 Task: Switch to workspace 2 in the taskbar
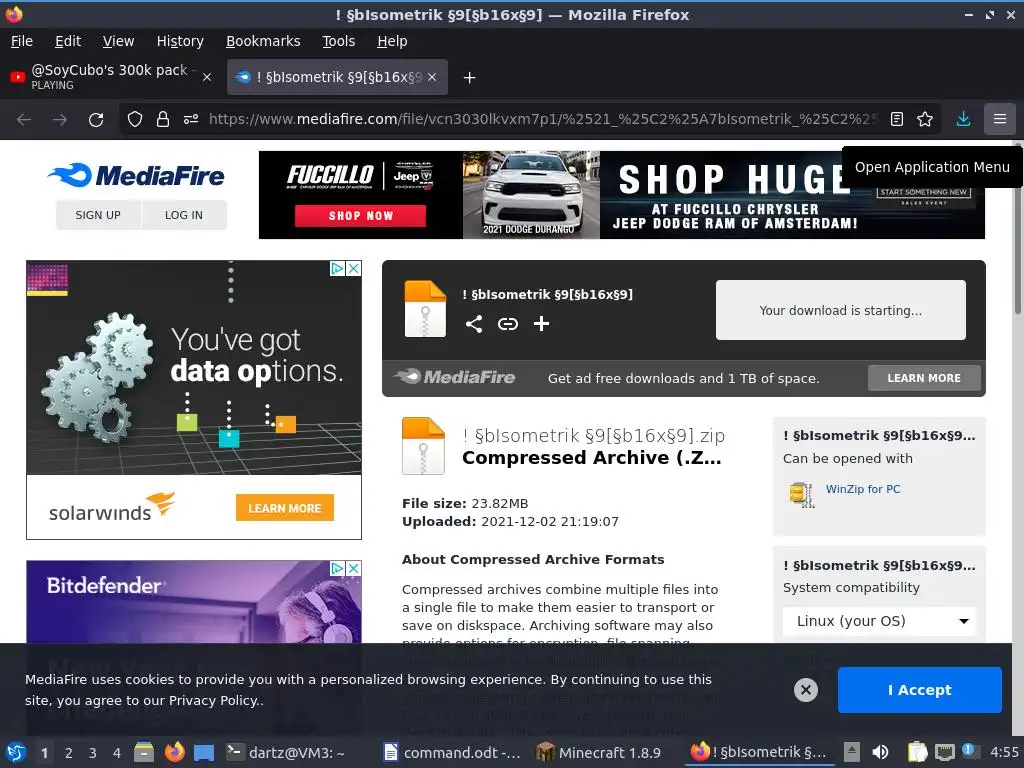[69, 753]
